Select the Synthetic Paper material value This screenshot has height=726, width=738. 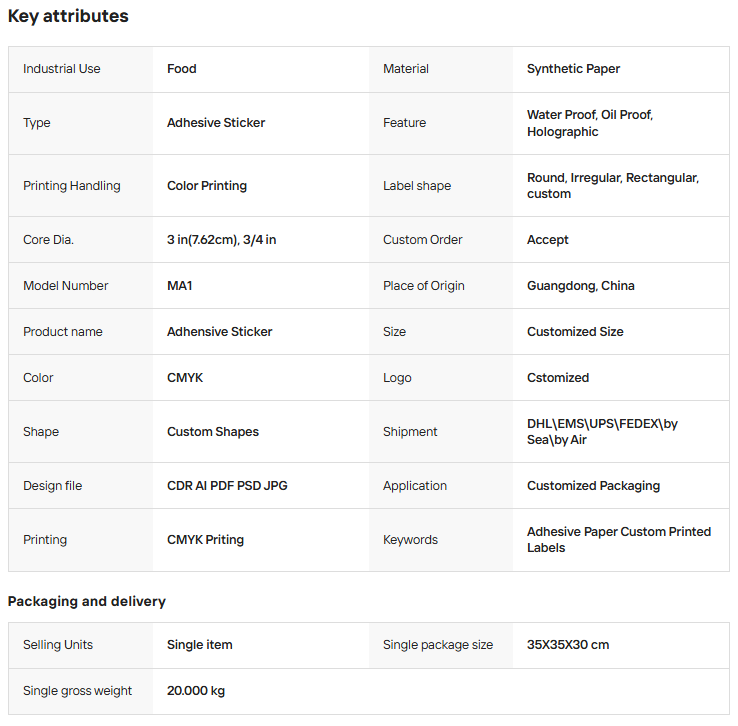pyautogui.click(x=573, y=69)
